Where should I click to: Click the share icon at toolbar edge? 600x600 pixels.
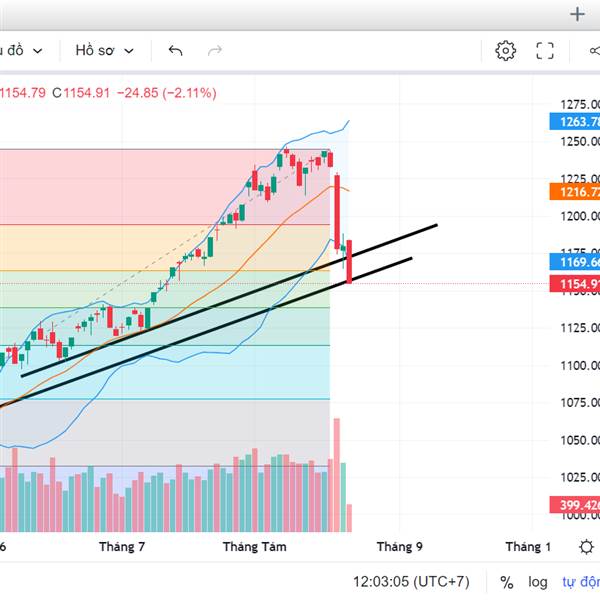coord(592,50)
